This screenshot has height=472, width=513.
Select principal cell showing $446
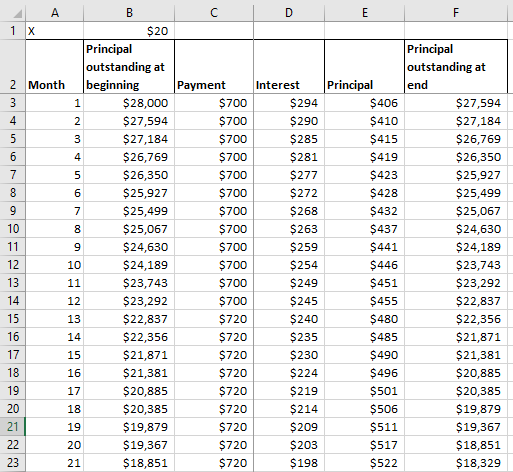coord(365,265)
